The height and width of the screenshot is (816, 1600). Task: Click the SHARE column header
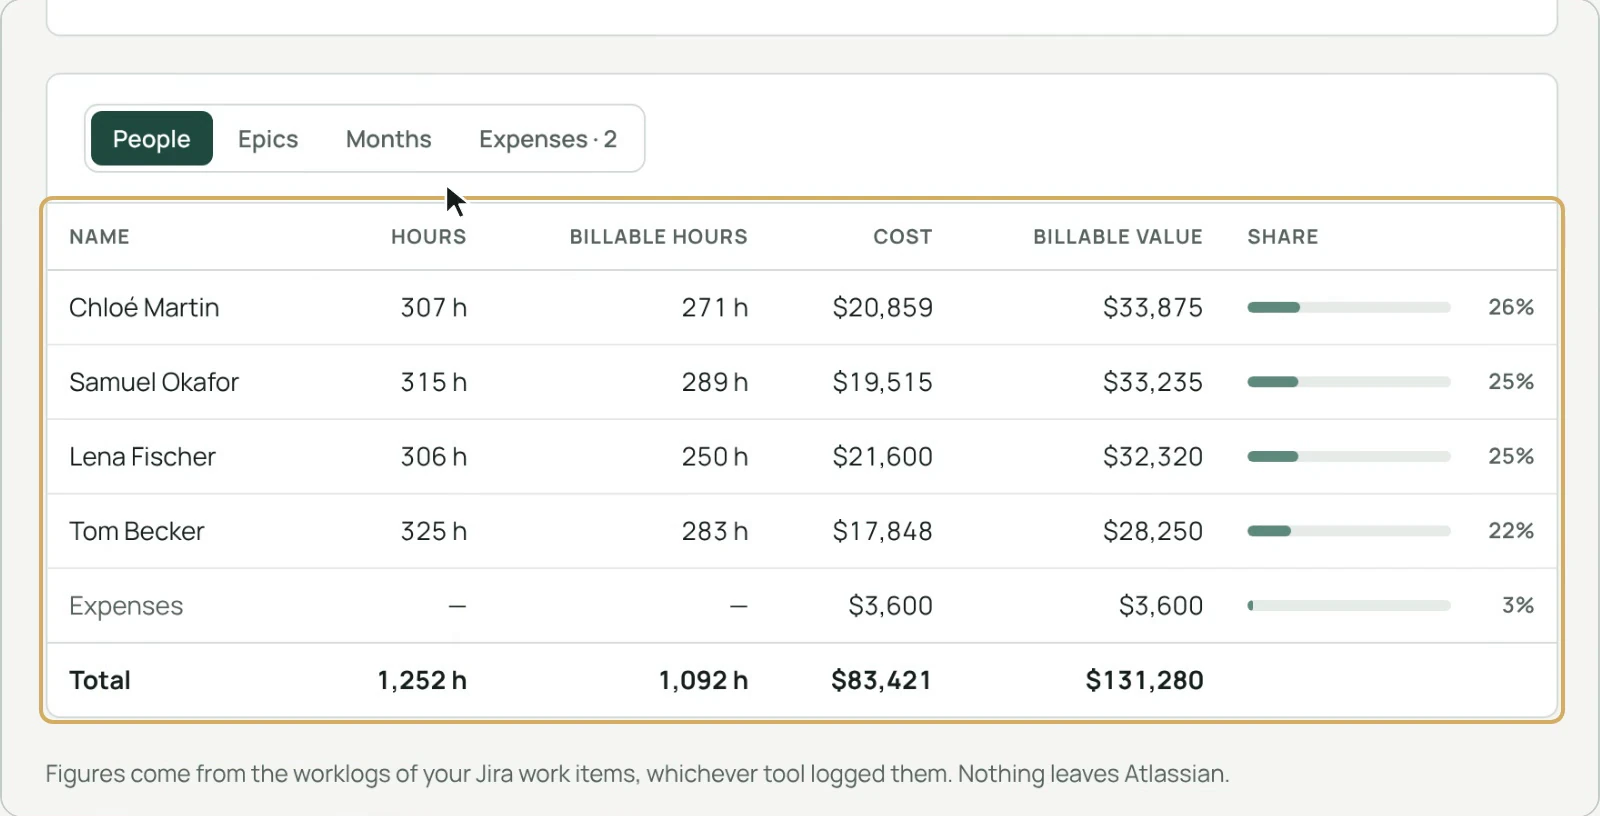(x=1283, y=237)
